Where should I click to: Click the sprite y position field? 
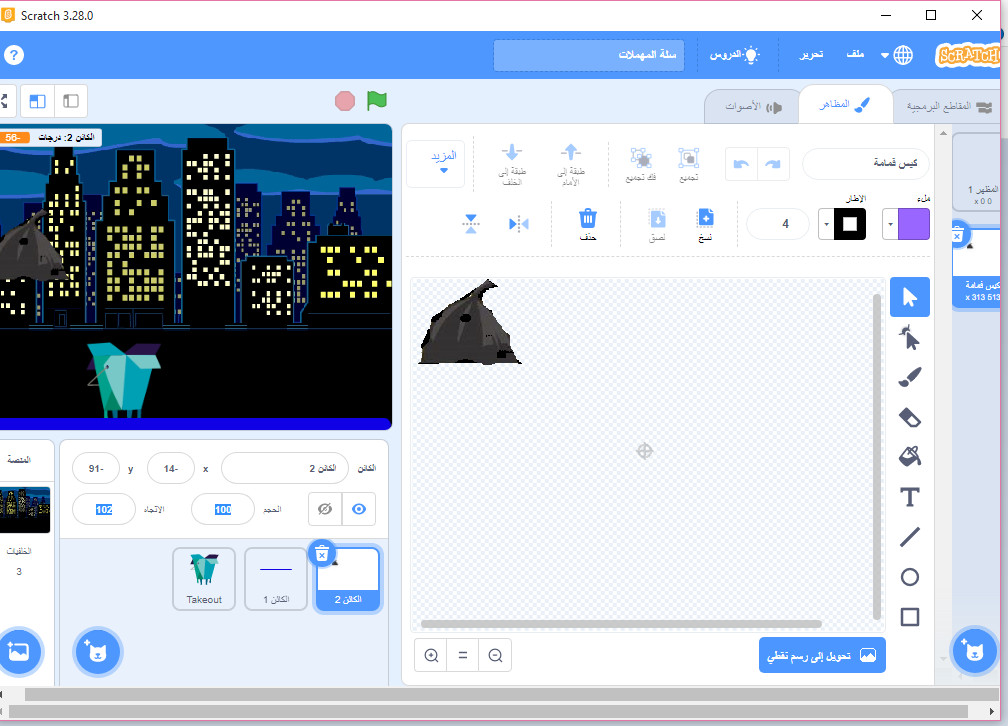[96, 468]
